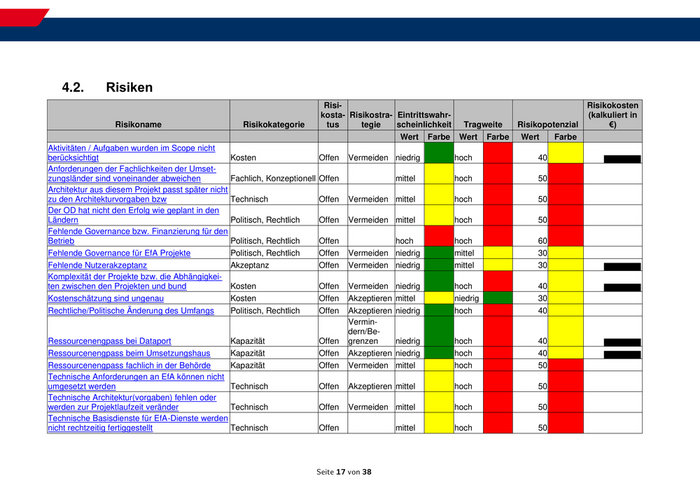Click the risk potential value '60' cell
Viewport: 700px width, 495px height.
[530, 241]
